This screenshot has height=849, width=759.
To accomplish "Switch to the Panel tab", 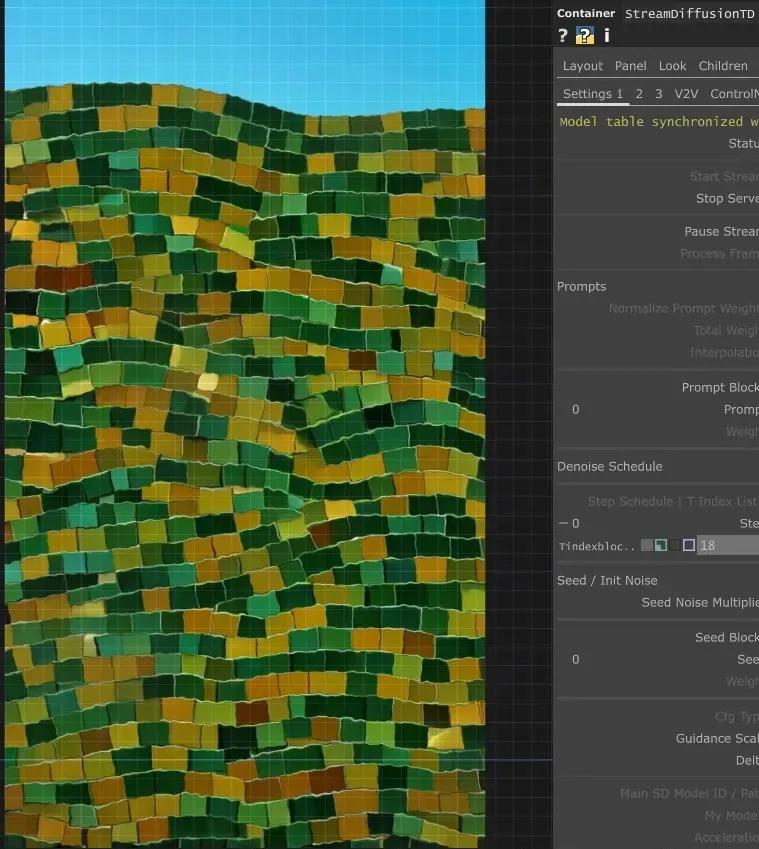I will click(x=630, y=66).
